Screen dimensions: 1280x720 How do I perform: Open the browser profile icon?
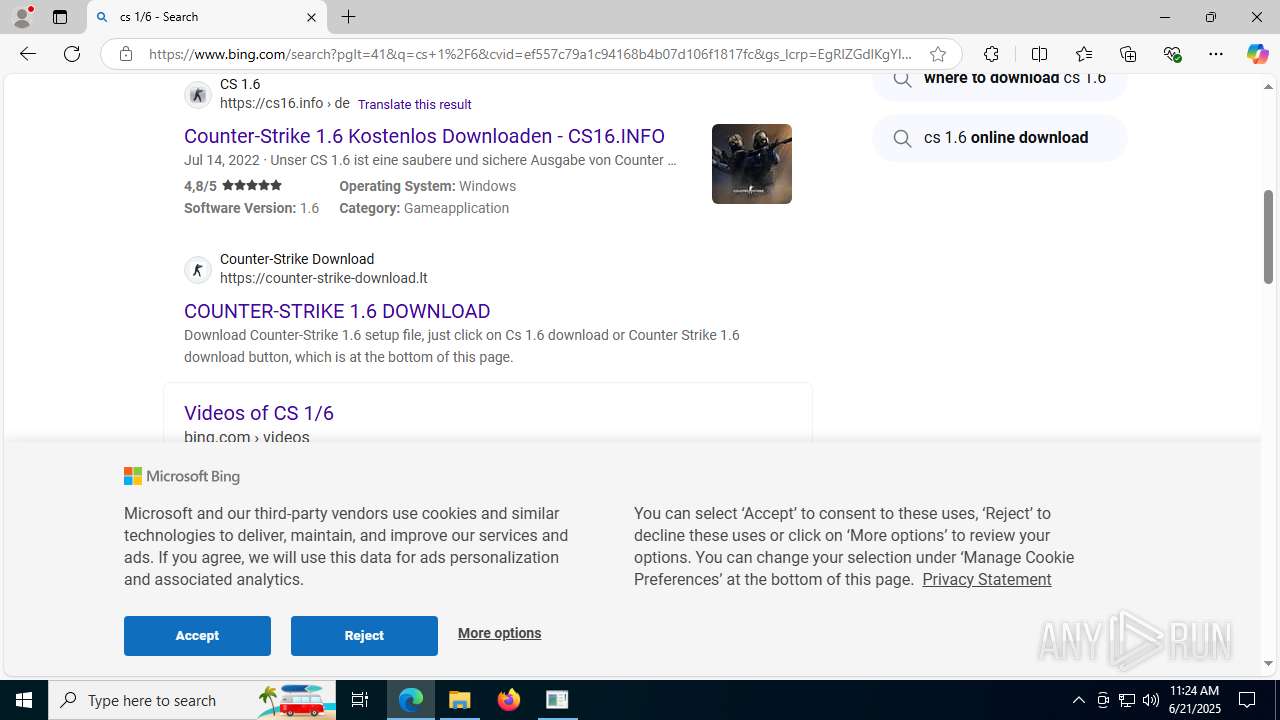(x=22, y=17)
